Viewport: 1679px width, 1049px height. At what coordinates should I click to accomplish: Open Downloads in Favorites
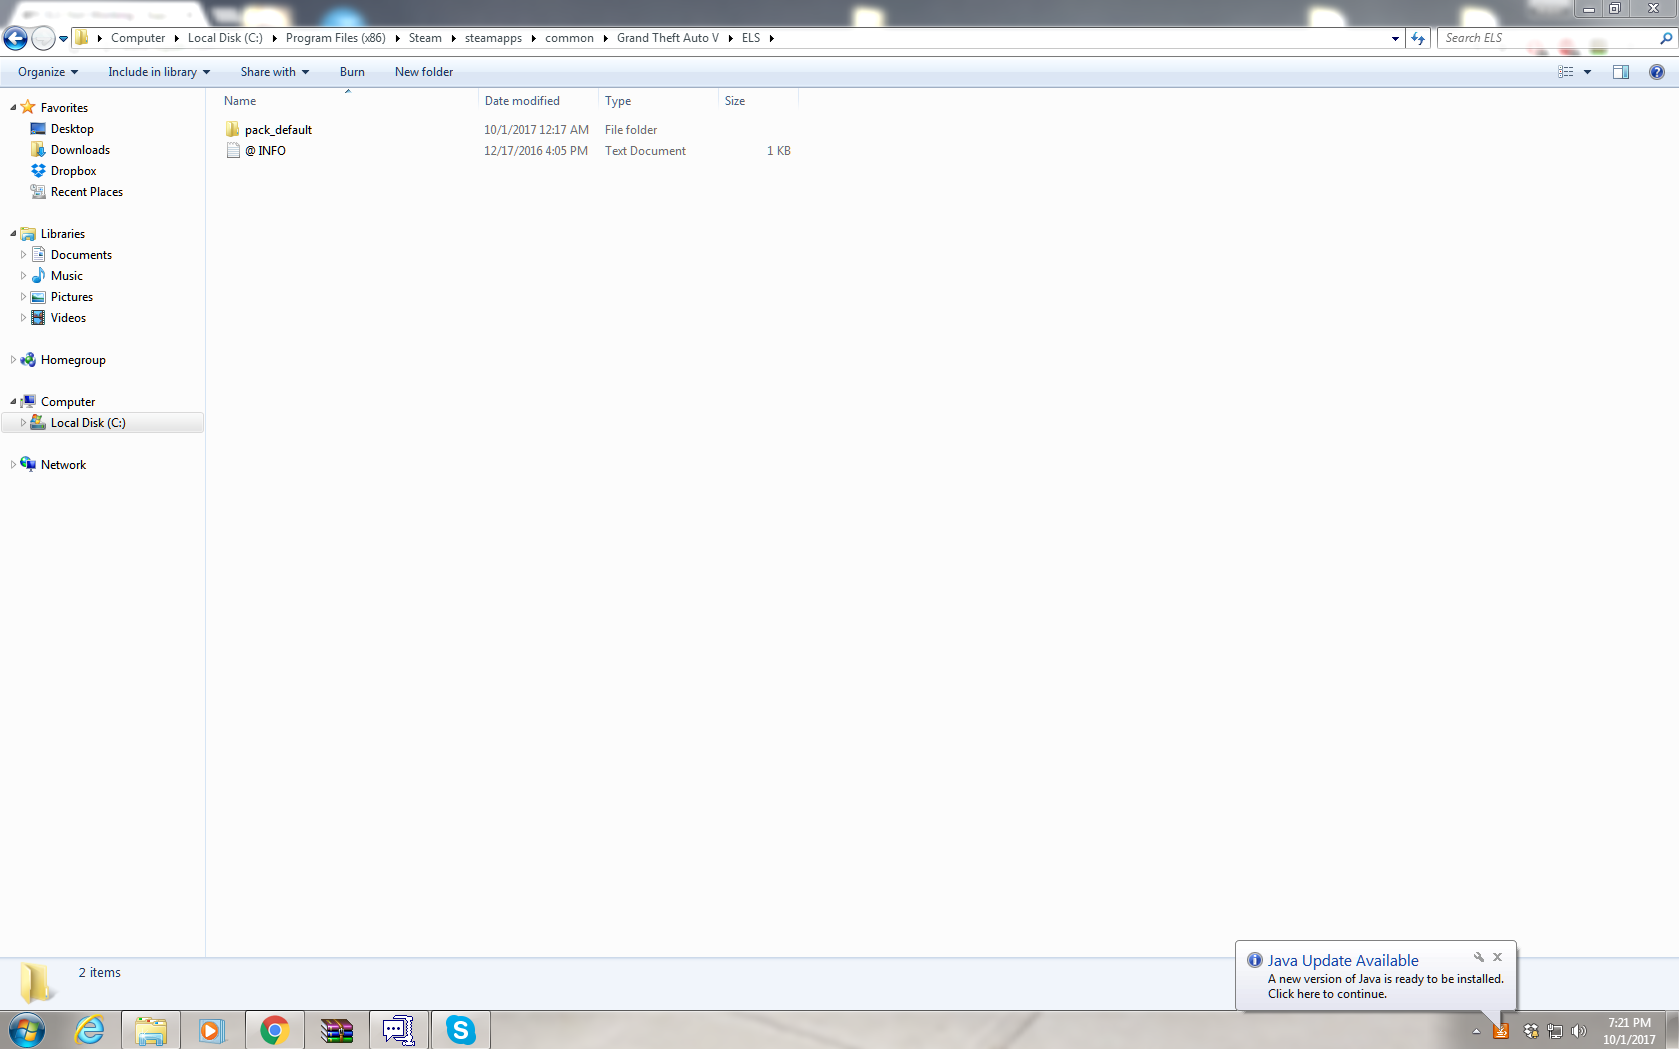(x=80, y=150)
